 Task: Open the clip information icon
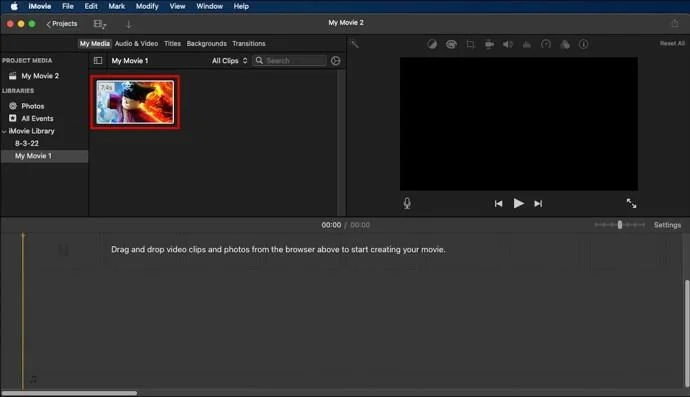tap(584, 44)
